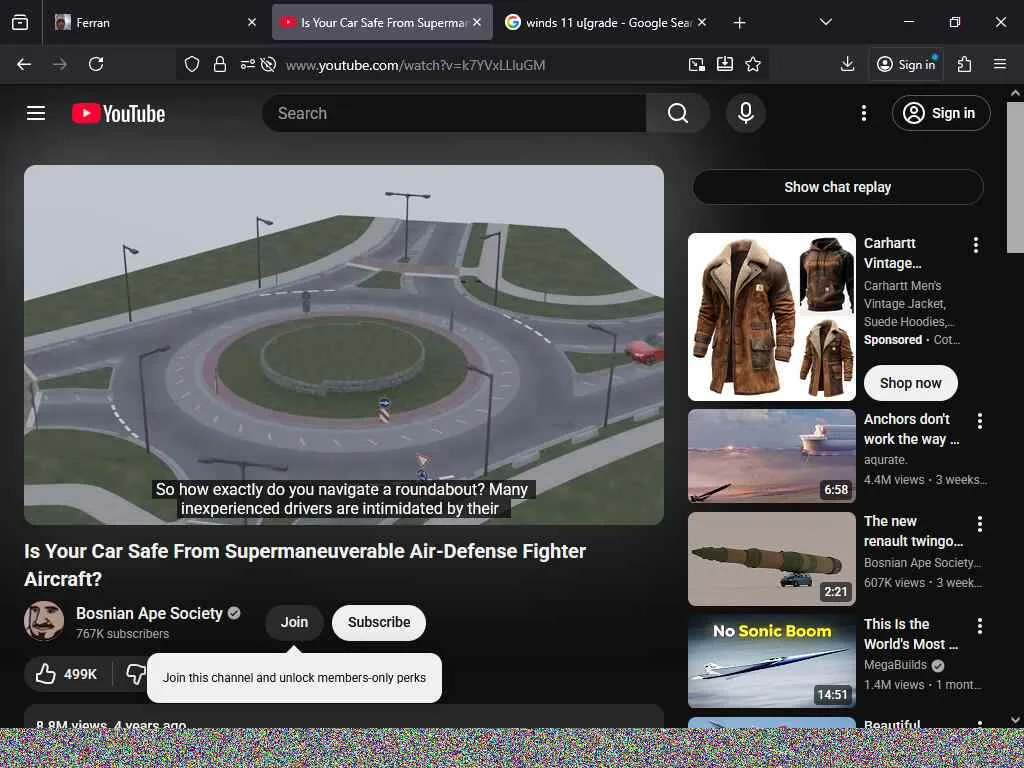Open The new renault twingo video title
Screen dimensions: 1024x768
[x=913, y=531]
